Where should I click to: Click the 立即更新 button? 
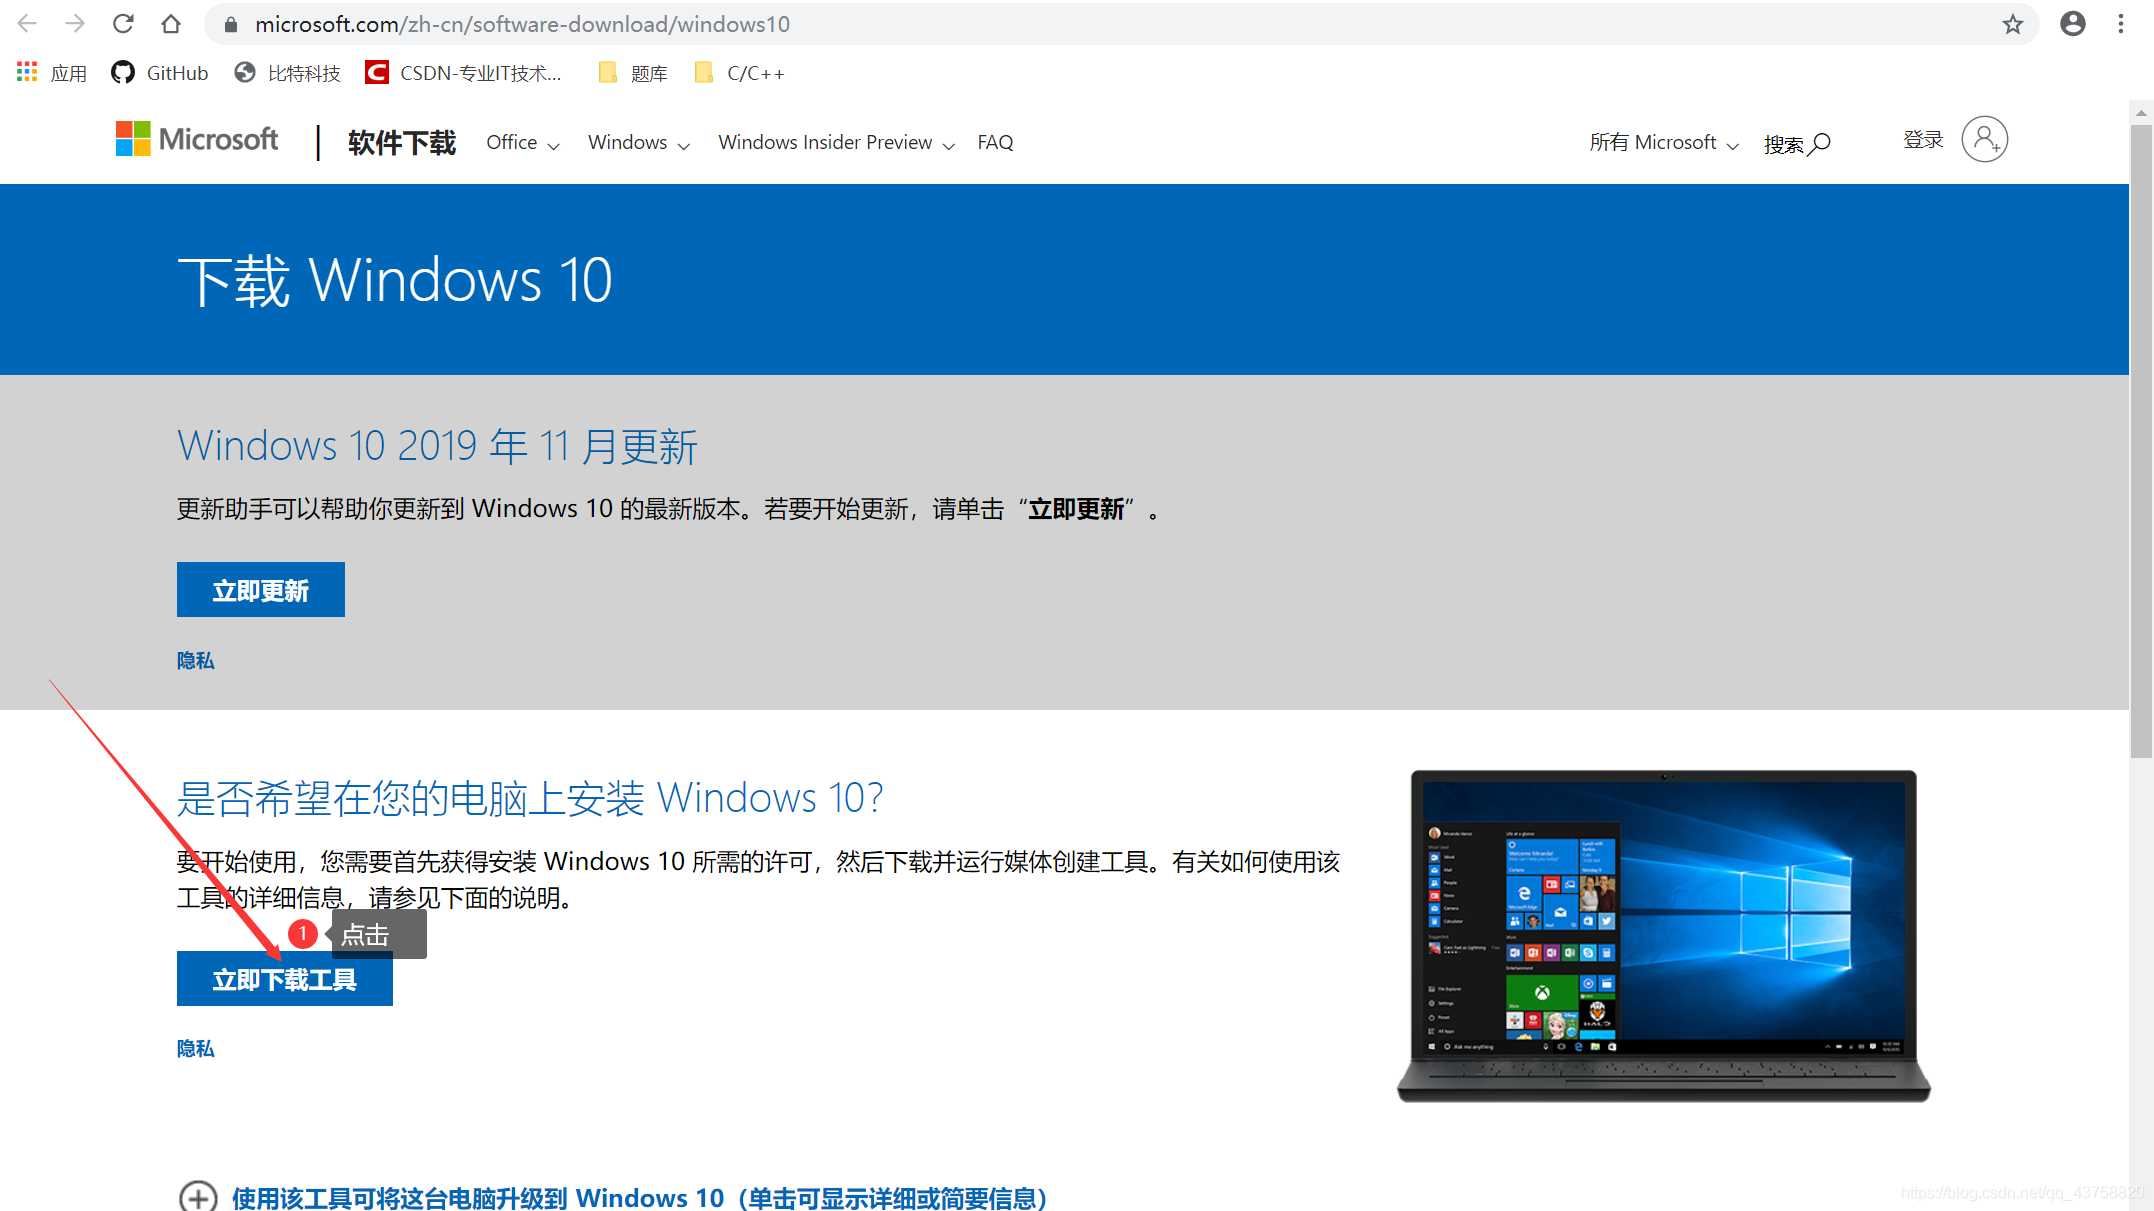pos(261,590)
